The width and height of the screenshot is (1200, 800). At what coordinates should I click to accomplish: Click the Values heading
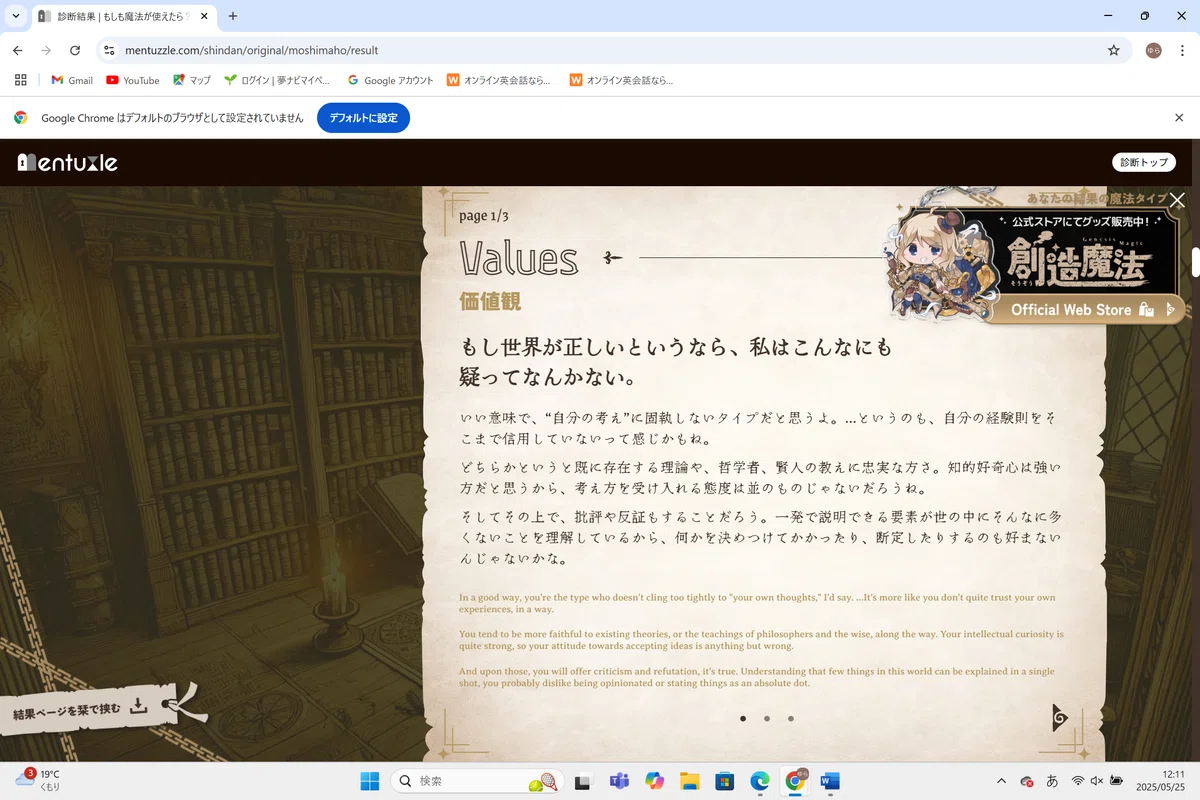[x=519, y=258]
